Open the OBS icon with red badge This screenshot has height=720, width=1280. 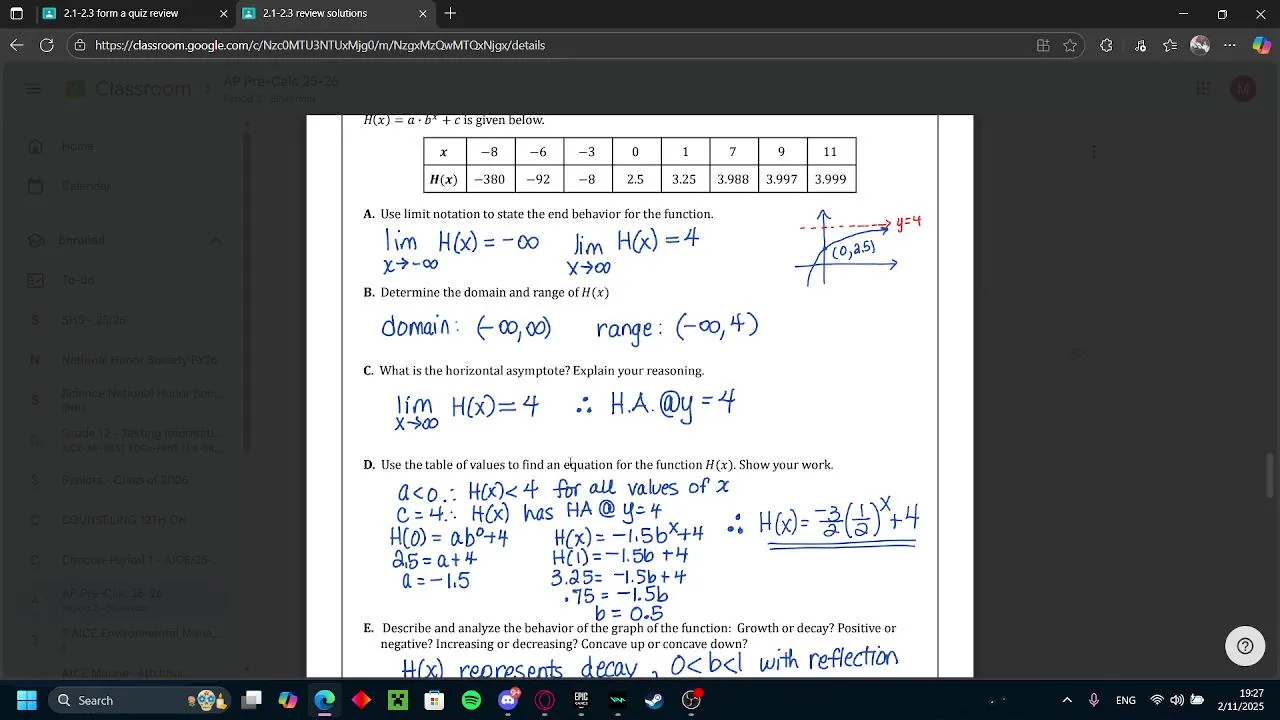click(x=691, y=700)
